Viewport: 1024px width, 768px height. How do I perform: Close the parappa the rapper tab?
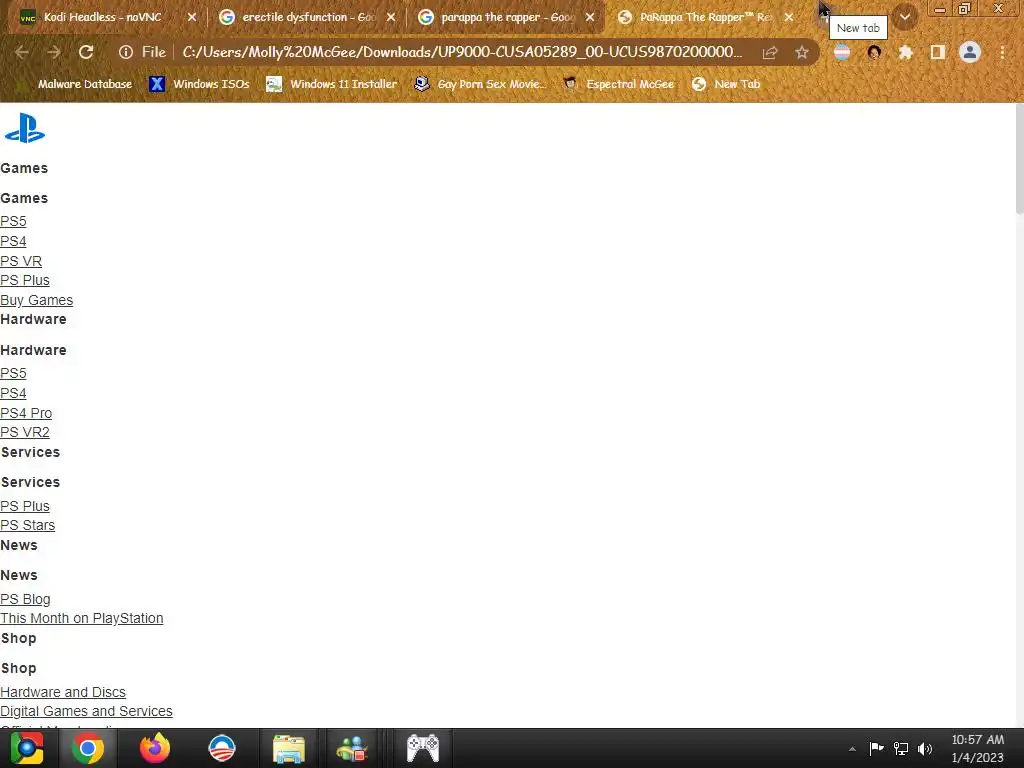[x=590, y=17]
